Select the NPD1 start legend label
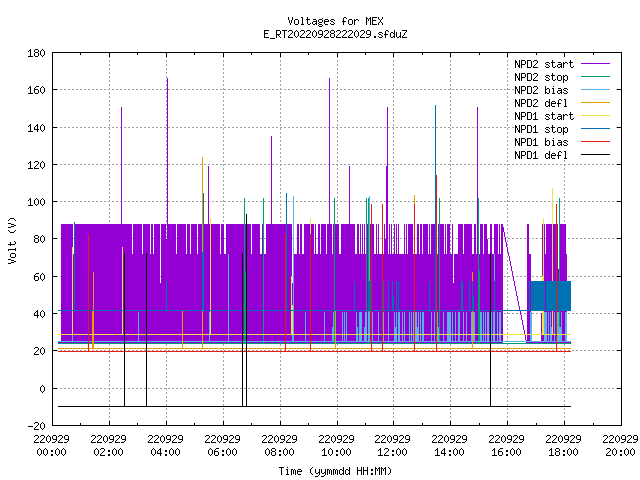Screen dimensions: 640x480 coord(544,116)
